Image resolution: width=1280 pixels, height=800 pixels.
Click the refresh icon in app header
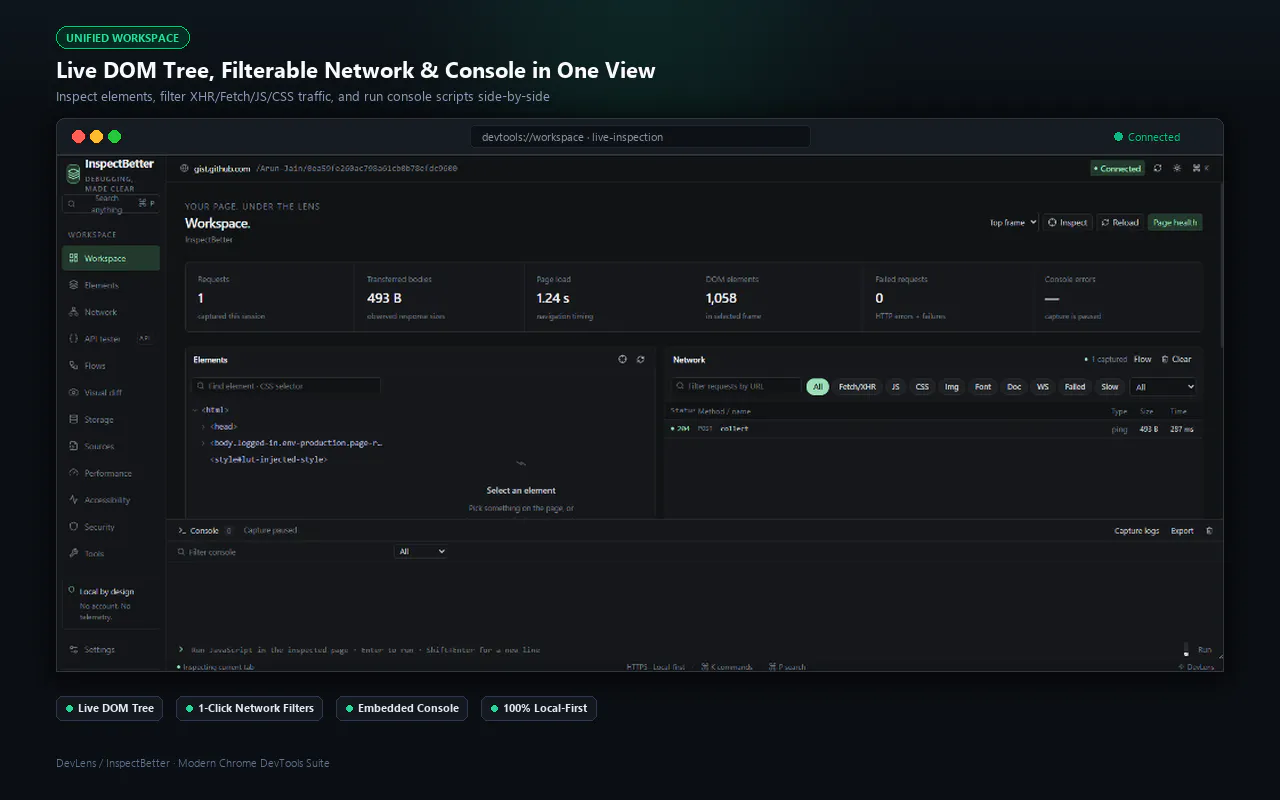tap(1158, 169)
